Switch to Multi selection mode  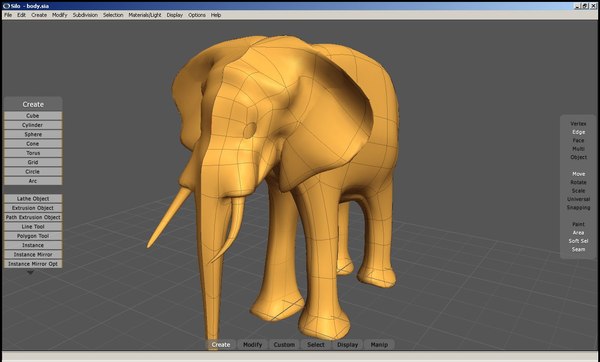click(578, 148)
